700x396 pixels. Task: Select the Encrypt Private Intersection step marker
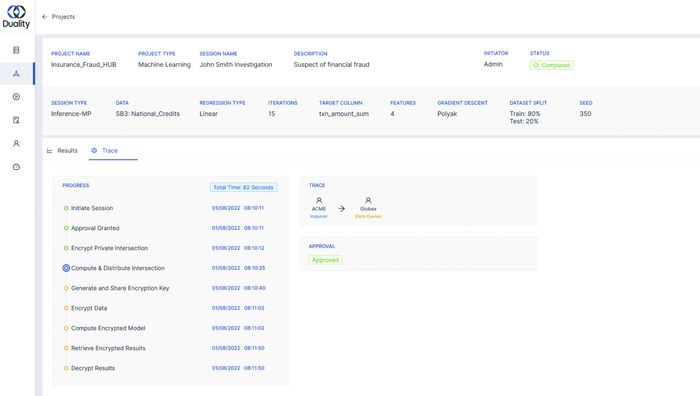pos(66,248)
